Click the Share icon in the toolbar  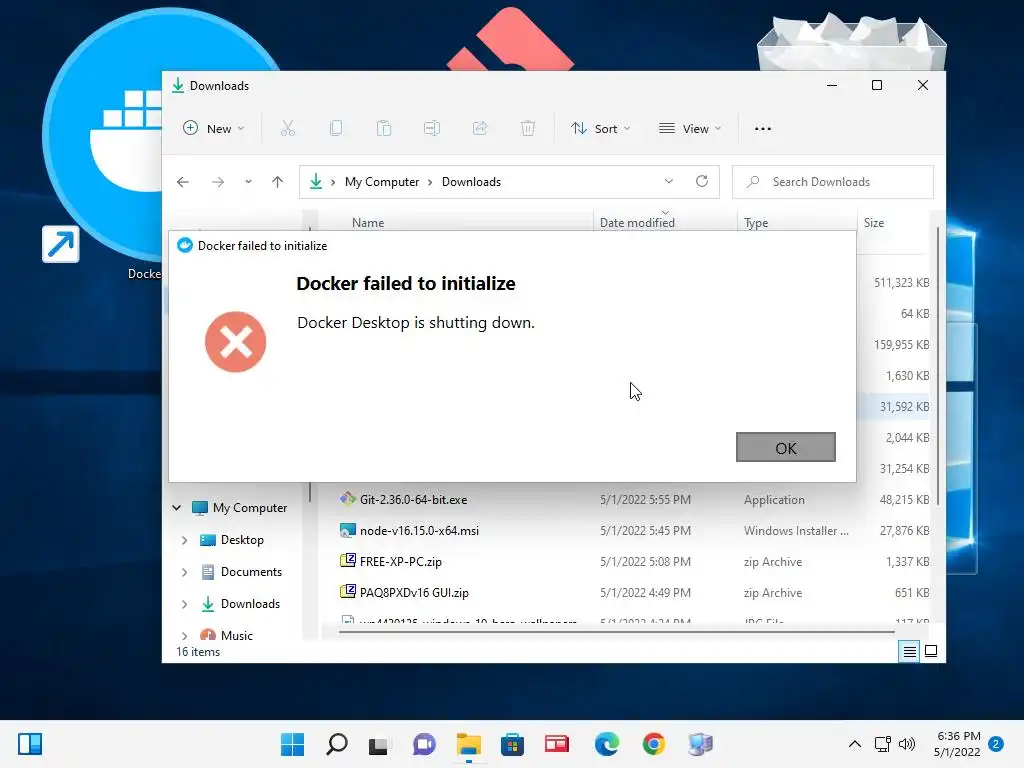click(x=480, y=129)
